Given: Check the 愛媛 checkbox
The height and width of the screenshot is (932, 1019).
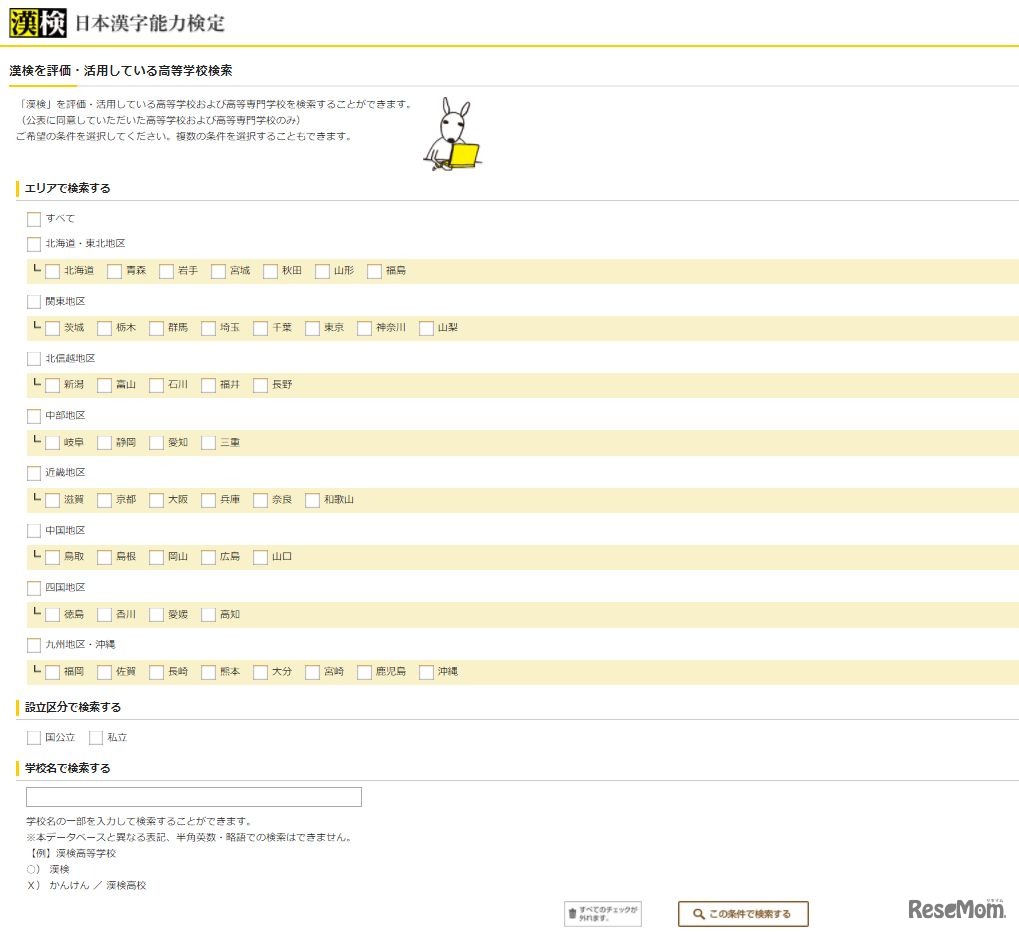Looking at the screenshot, I should point(157,615).
